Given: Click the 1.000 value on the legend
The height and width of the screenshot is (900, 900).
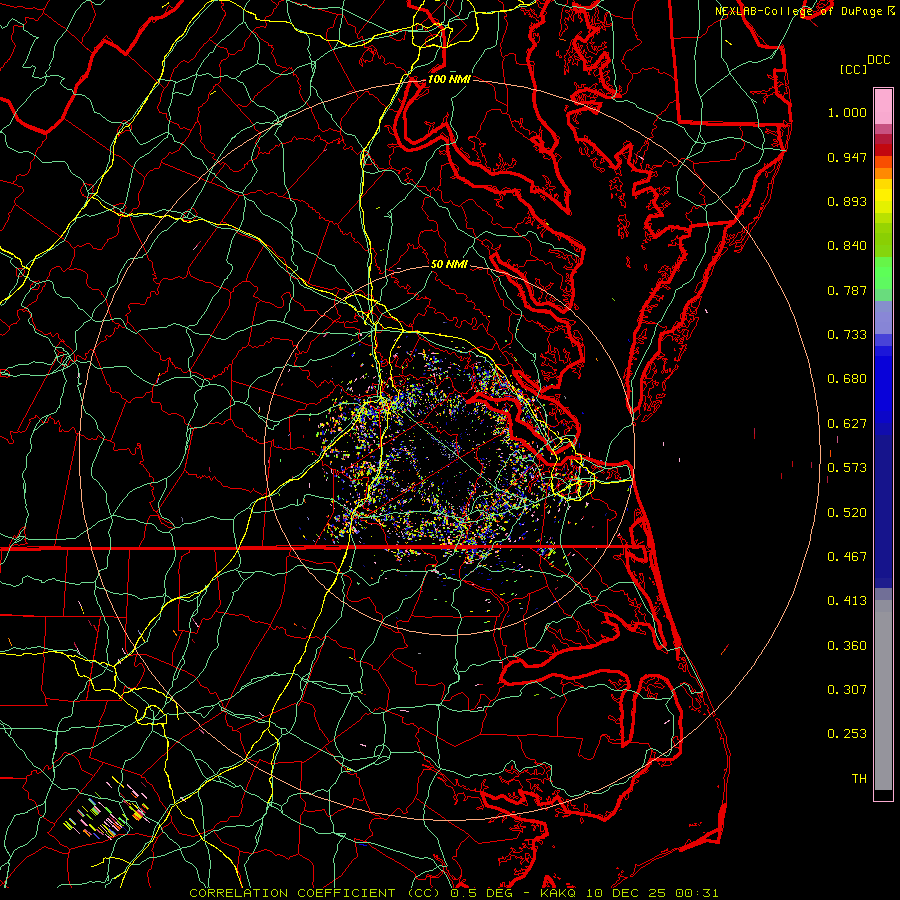Looking at the screenshot, I should pyautogui.click(x=847, y=113).
